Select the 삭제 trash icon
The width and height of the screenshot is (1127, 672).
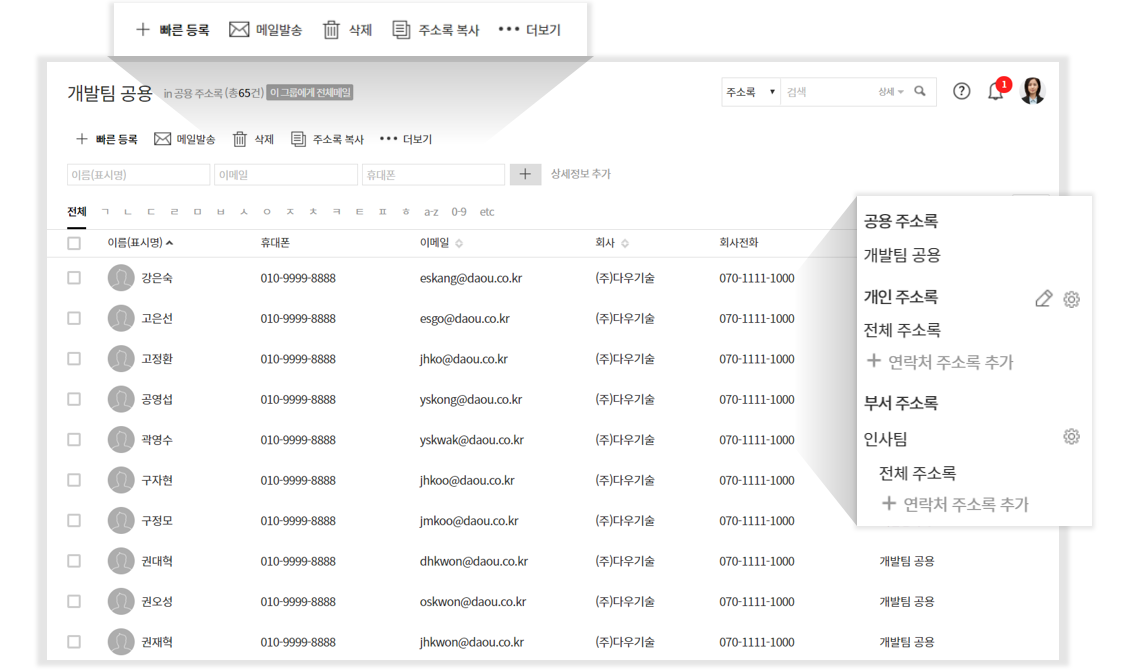pos(239,138)
